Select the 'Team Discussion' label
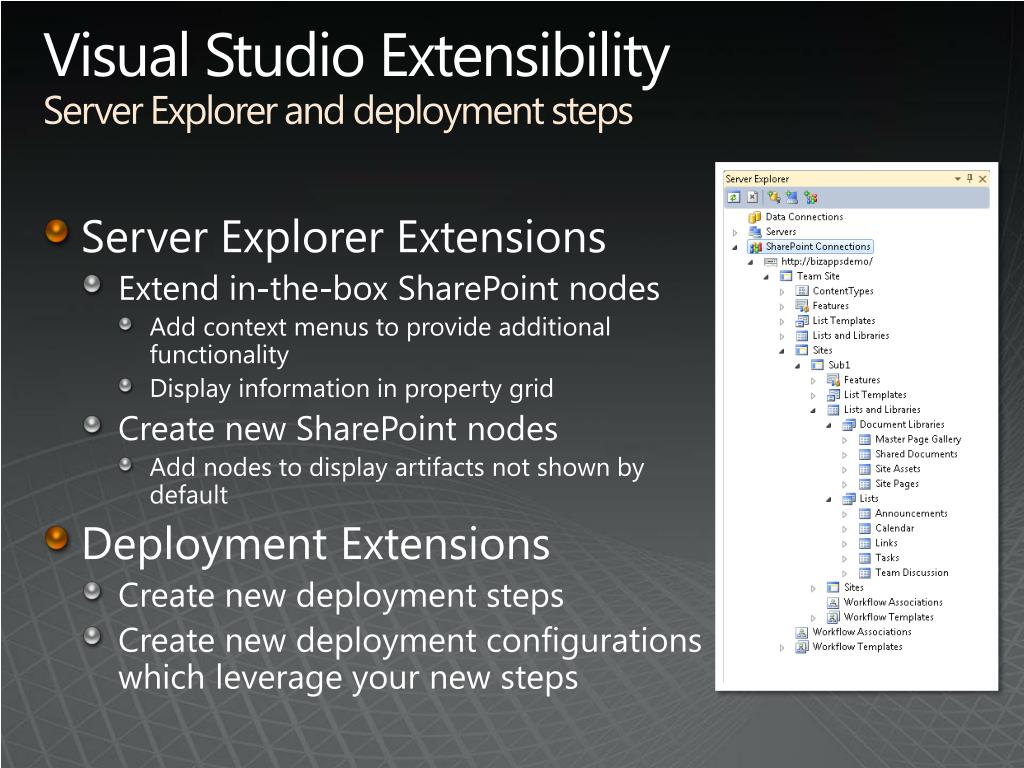This screenshot has width=1024, height=768. point(912,573)
